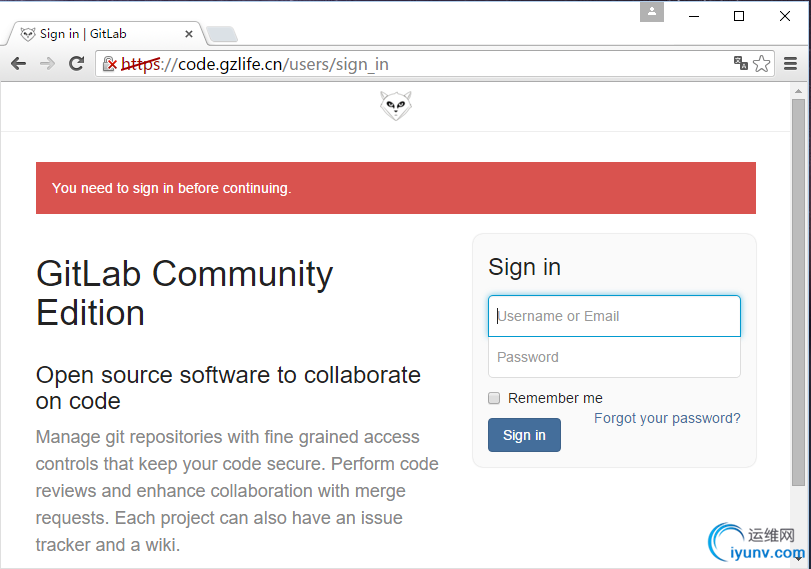This screenshot has width=811, height=569.
Task: Click the browser back arrow
Action: coord(18,64)
